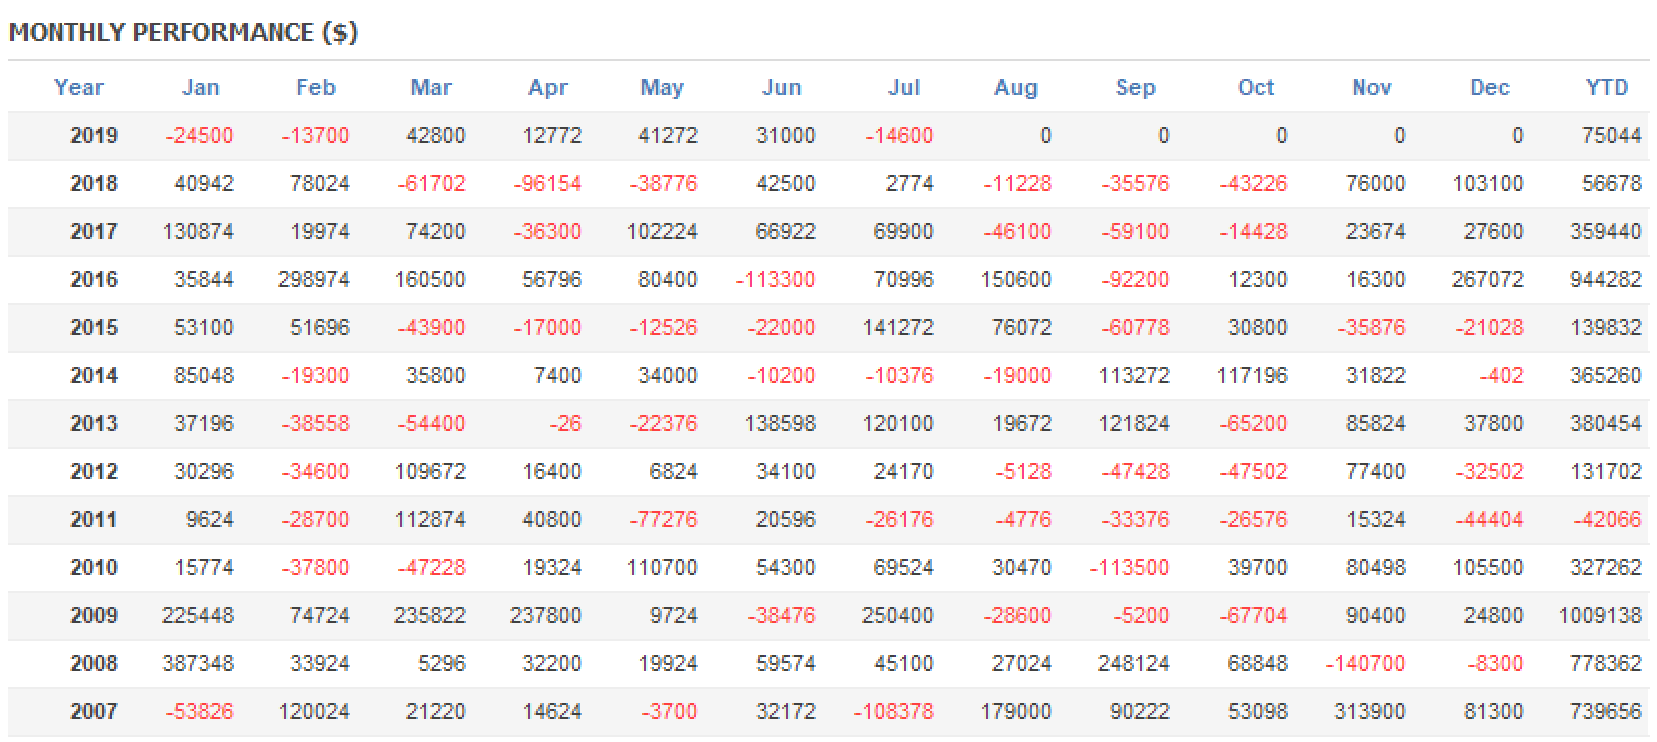Click the 2009 YTD value 1009138

(1600, 616)
